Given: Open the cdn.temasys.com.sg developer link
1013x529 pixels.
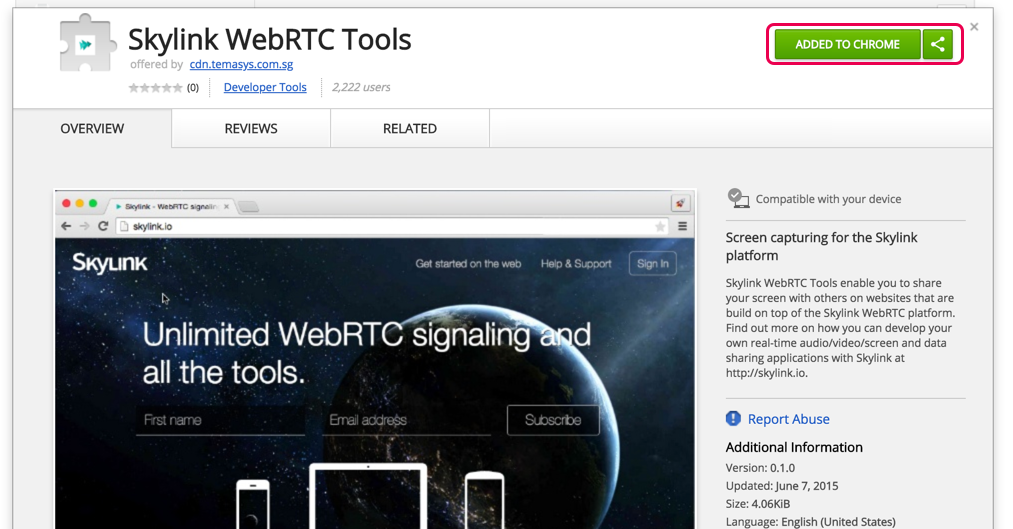Looking at the screenshot, I should point(241,65).
